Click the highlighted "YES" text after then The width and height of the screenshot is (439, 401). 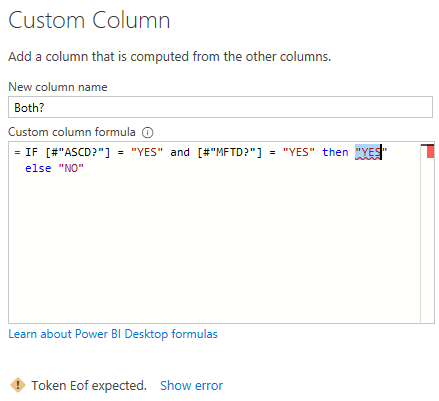point(368,152)
